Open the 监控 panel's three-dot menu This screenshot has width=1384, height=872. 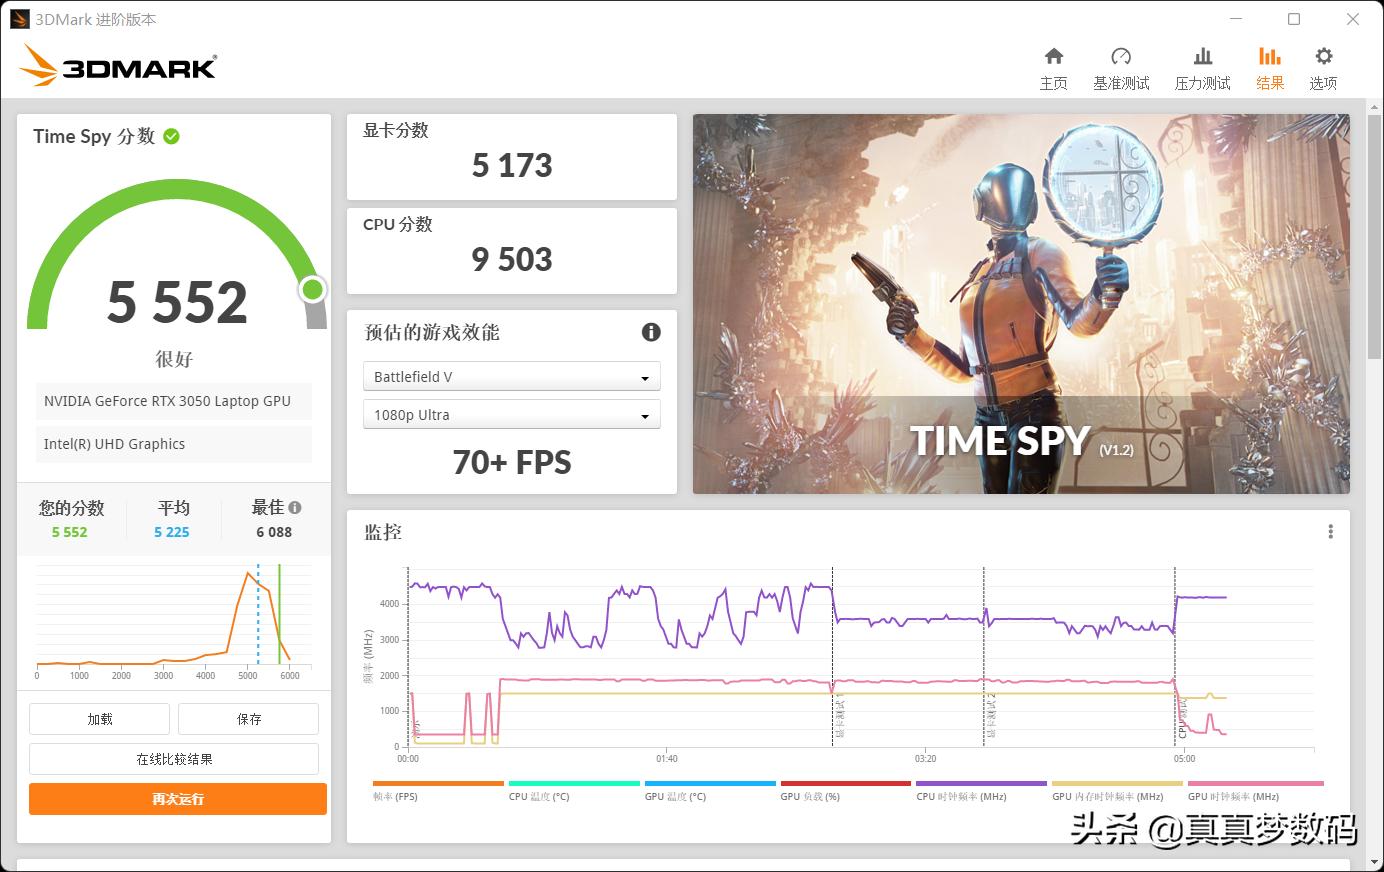pyautogui.click(x=1330, y=532)
